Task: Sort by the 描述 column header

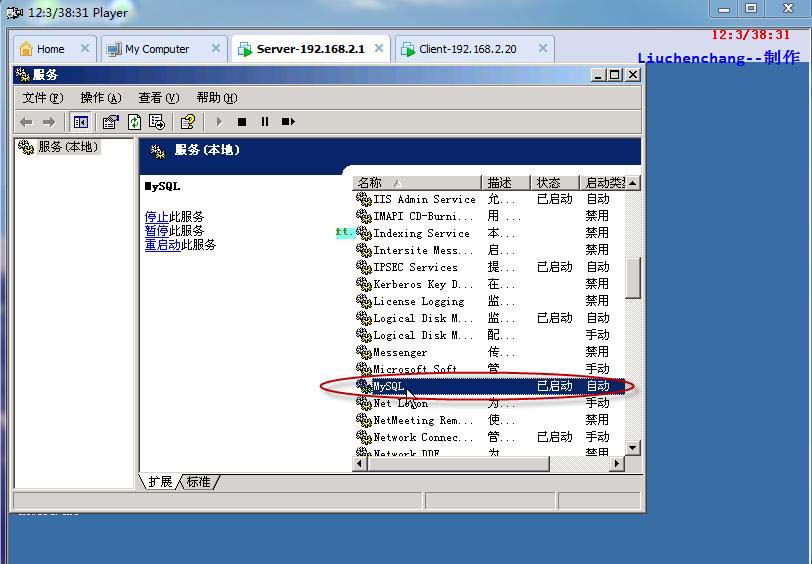Action: 506,183
